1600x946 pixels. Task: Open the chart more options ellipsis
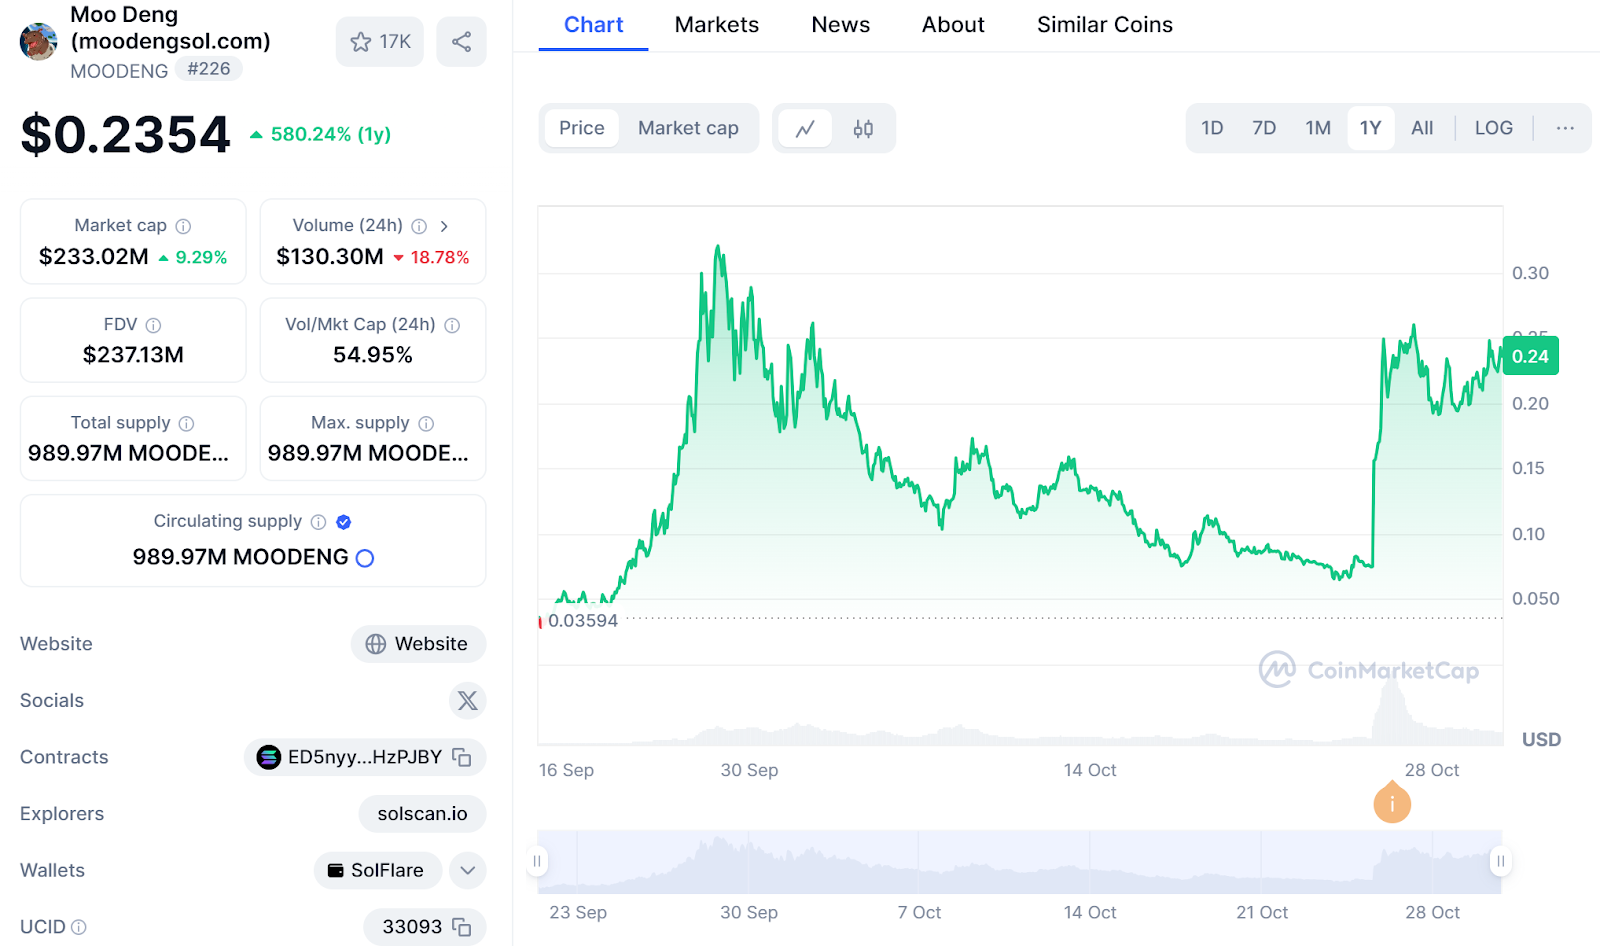coord(1565,128)
